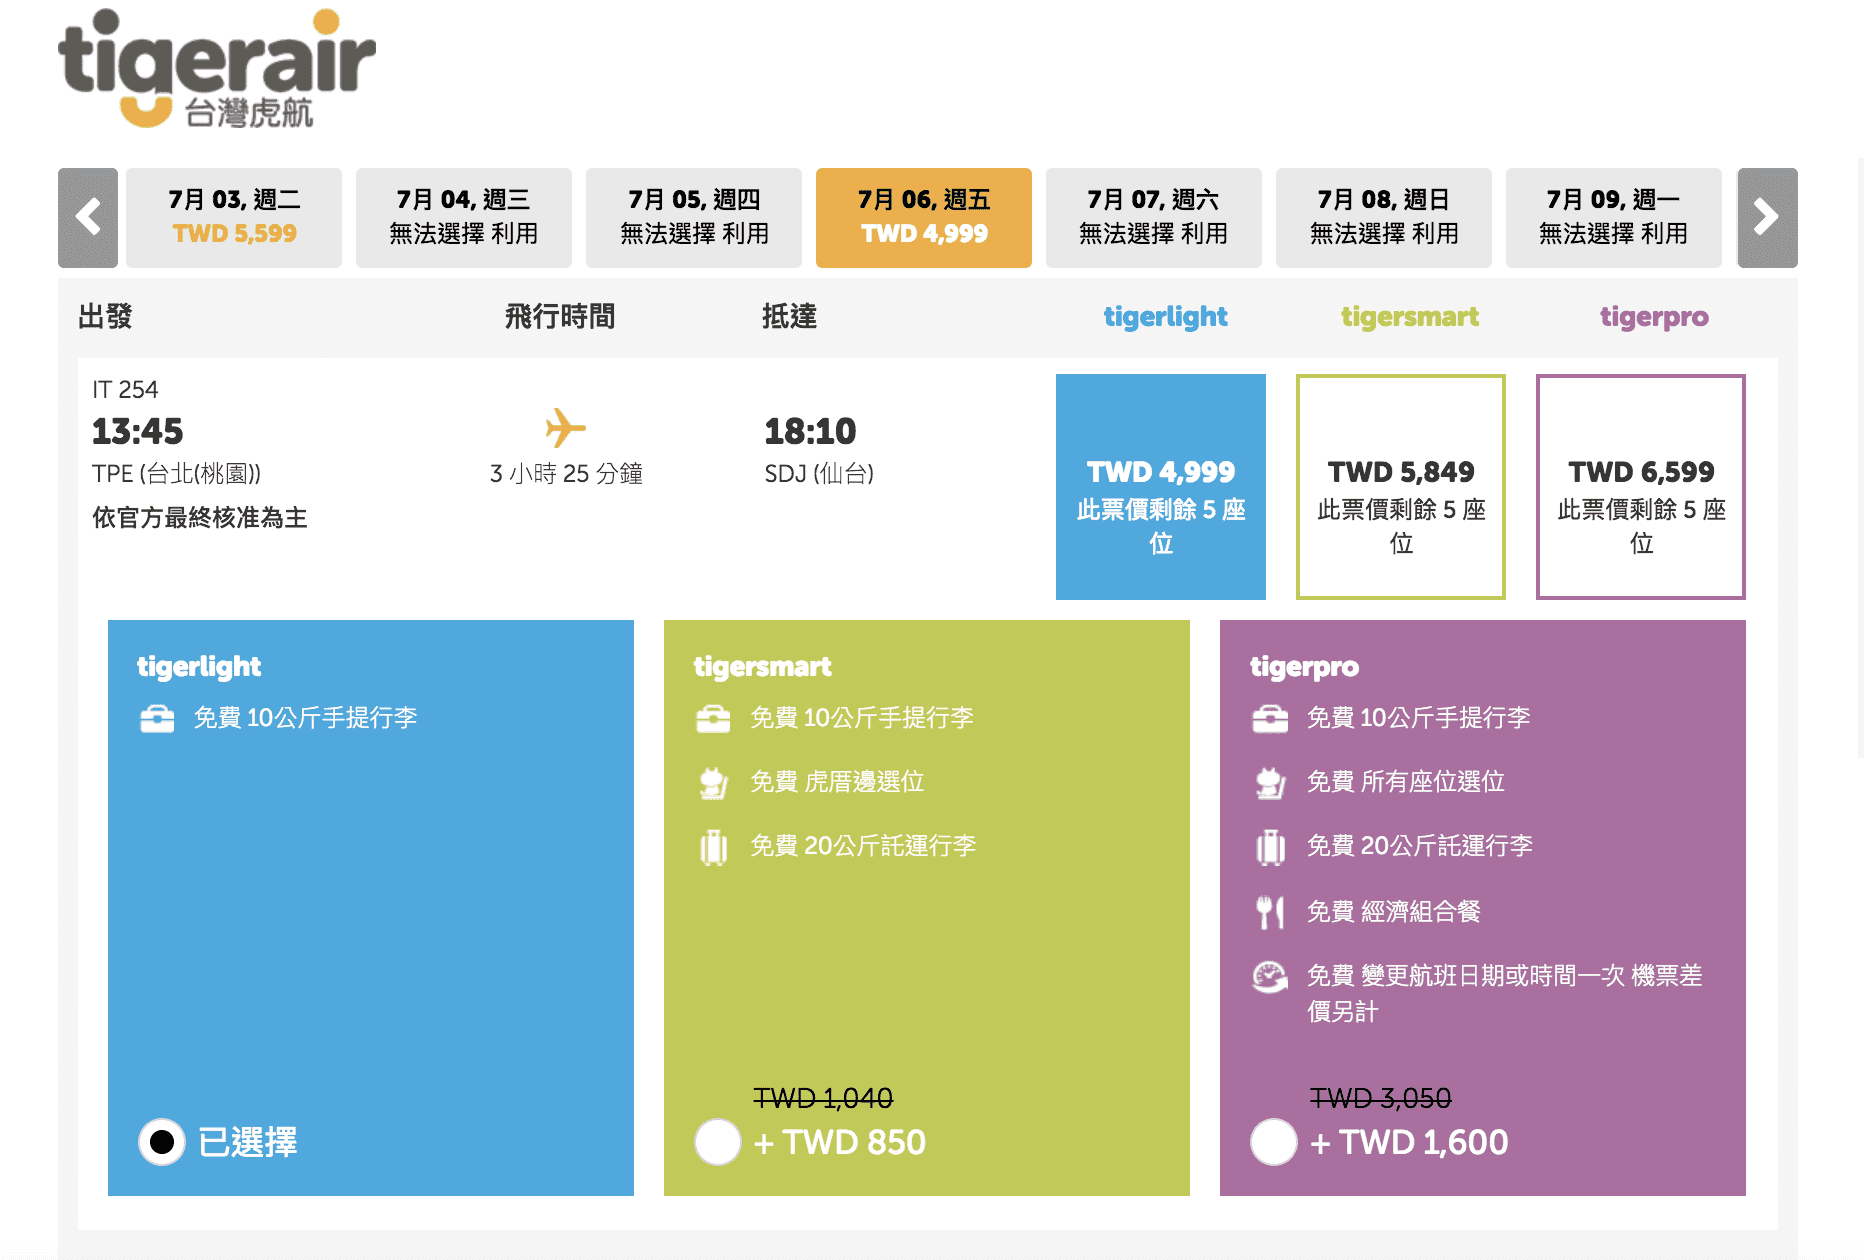Select the 7月 06 週五 TWD 4,999 tab

point(924,218)
